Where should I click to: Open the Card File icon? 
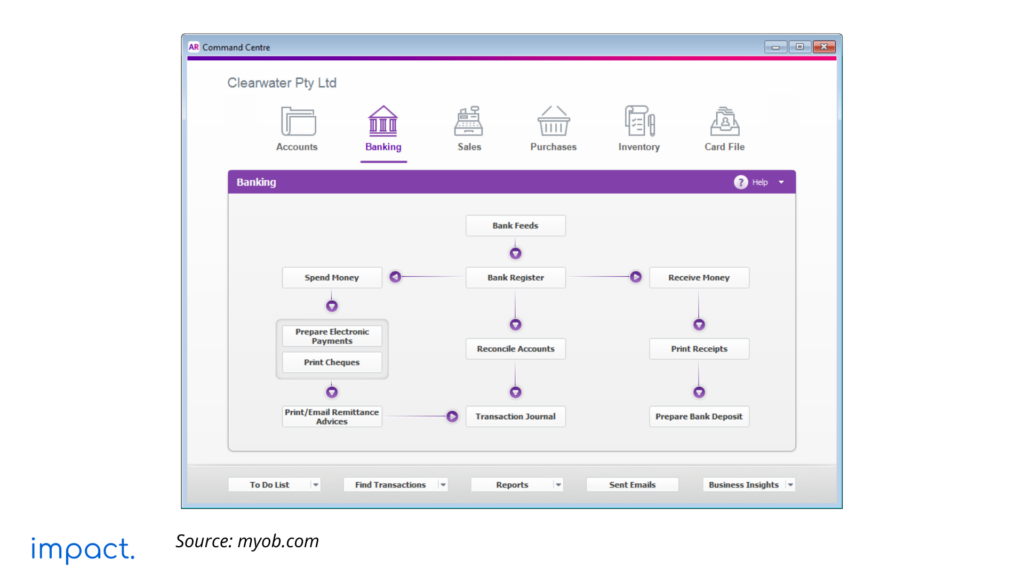pos(724,121)
